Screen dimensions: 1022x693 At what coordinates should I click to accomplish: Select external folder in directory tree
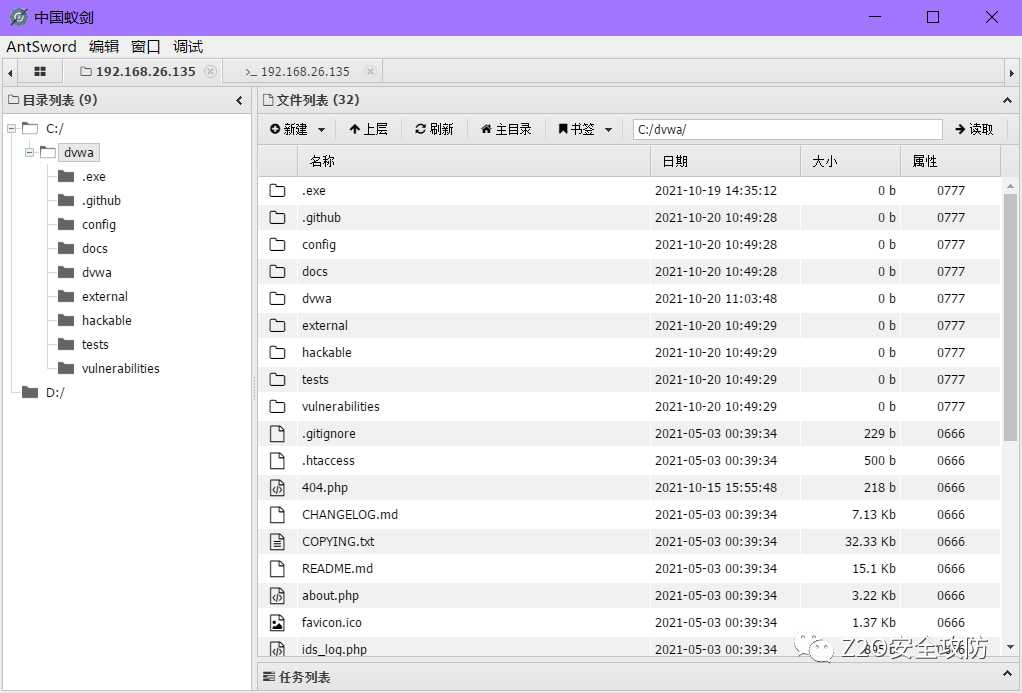click(x=105, y=297)
